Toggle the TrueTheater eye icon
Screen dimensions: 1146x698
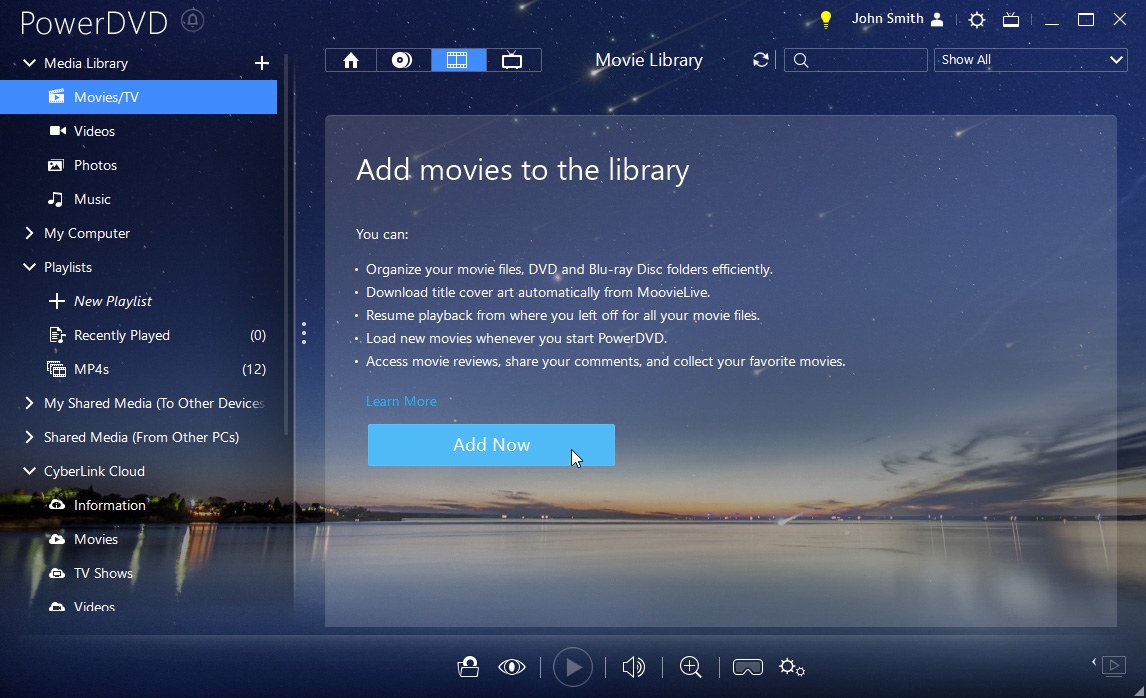tap(512, 667)
